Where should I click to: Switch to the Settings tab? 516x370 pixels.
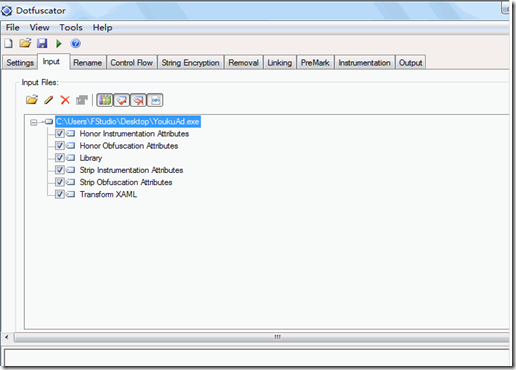(x=20, y=63)
